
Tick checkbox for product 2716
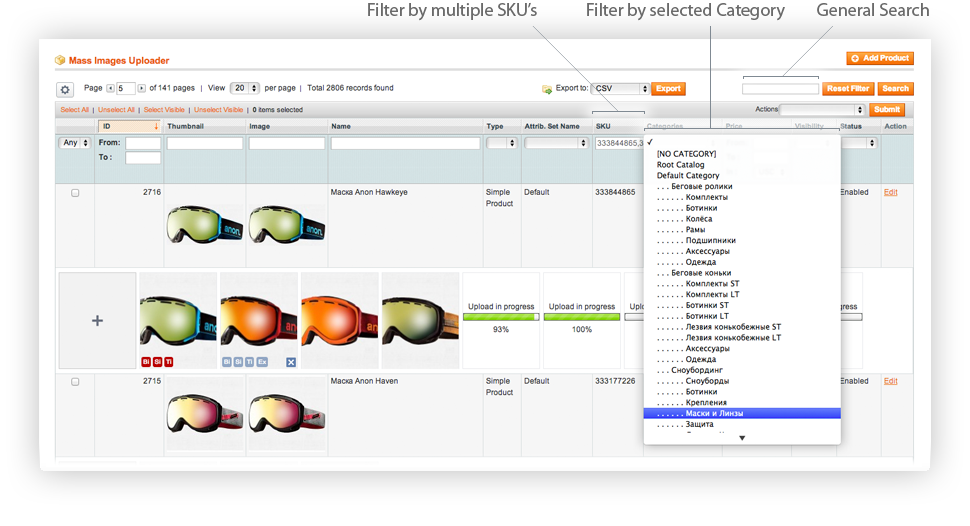coord(75,193)
